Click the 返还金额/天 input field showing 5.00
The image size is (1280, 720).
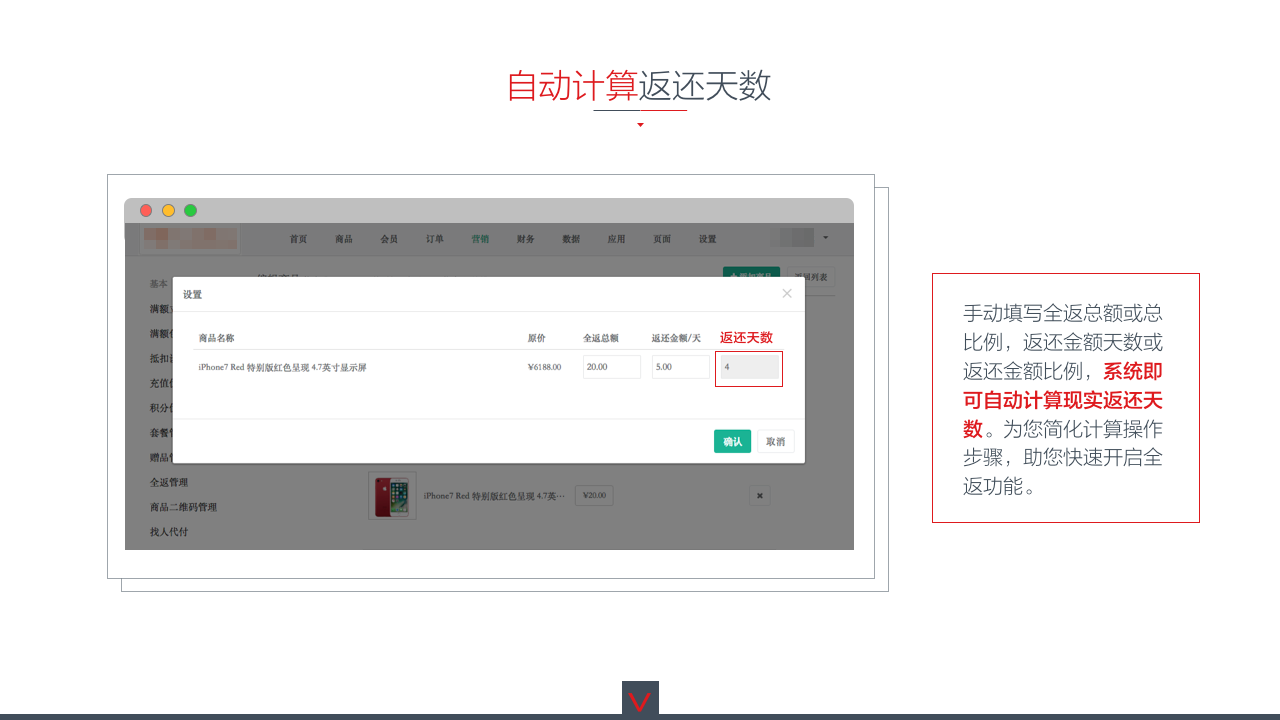[680, 367]
